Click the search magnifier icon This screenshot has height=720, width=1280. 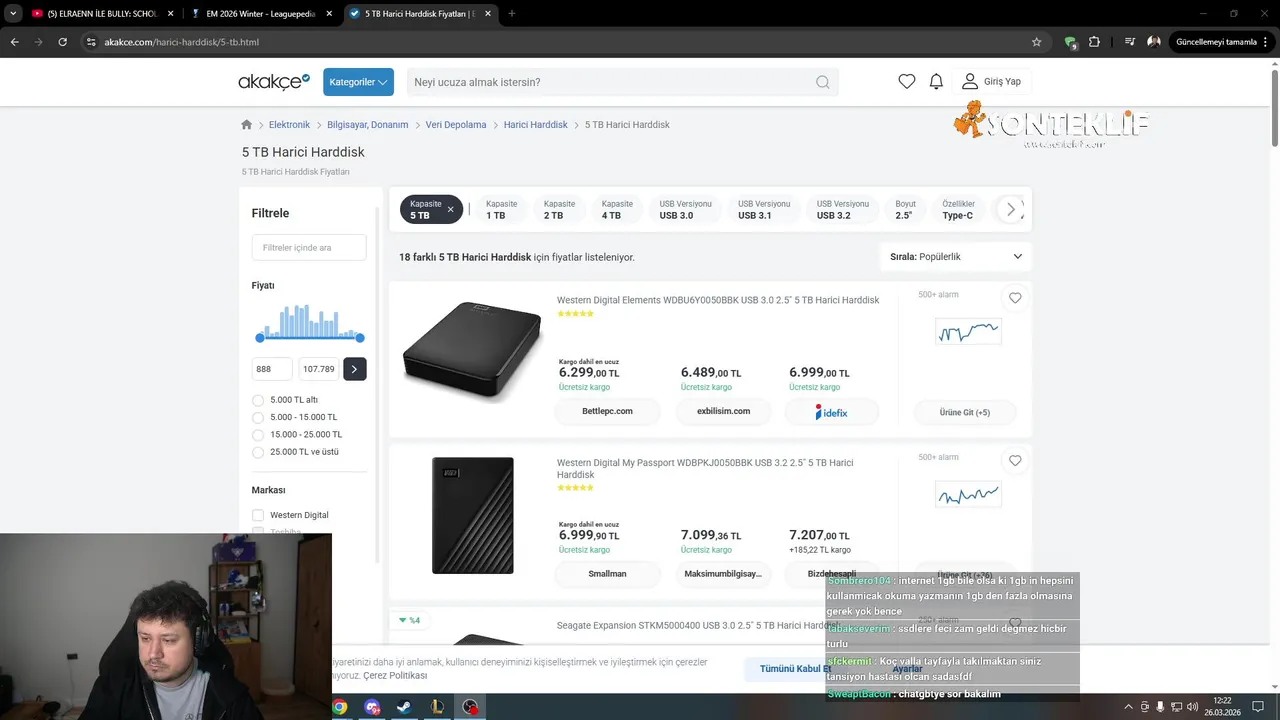(822, 82)
